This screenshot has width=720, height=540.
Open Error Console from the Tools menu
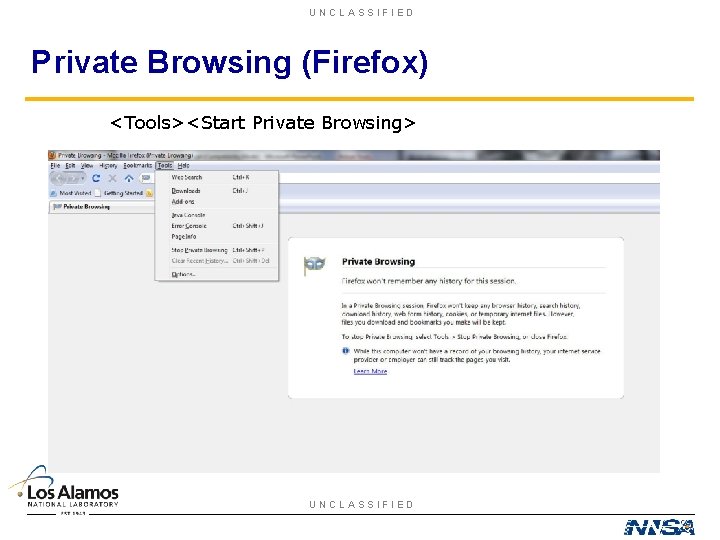click(x=217, y=226)
